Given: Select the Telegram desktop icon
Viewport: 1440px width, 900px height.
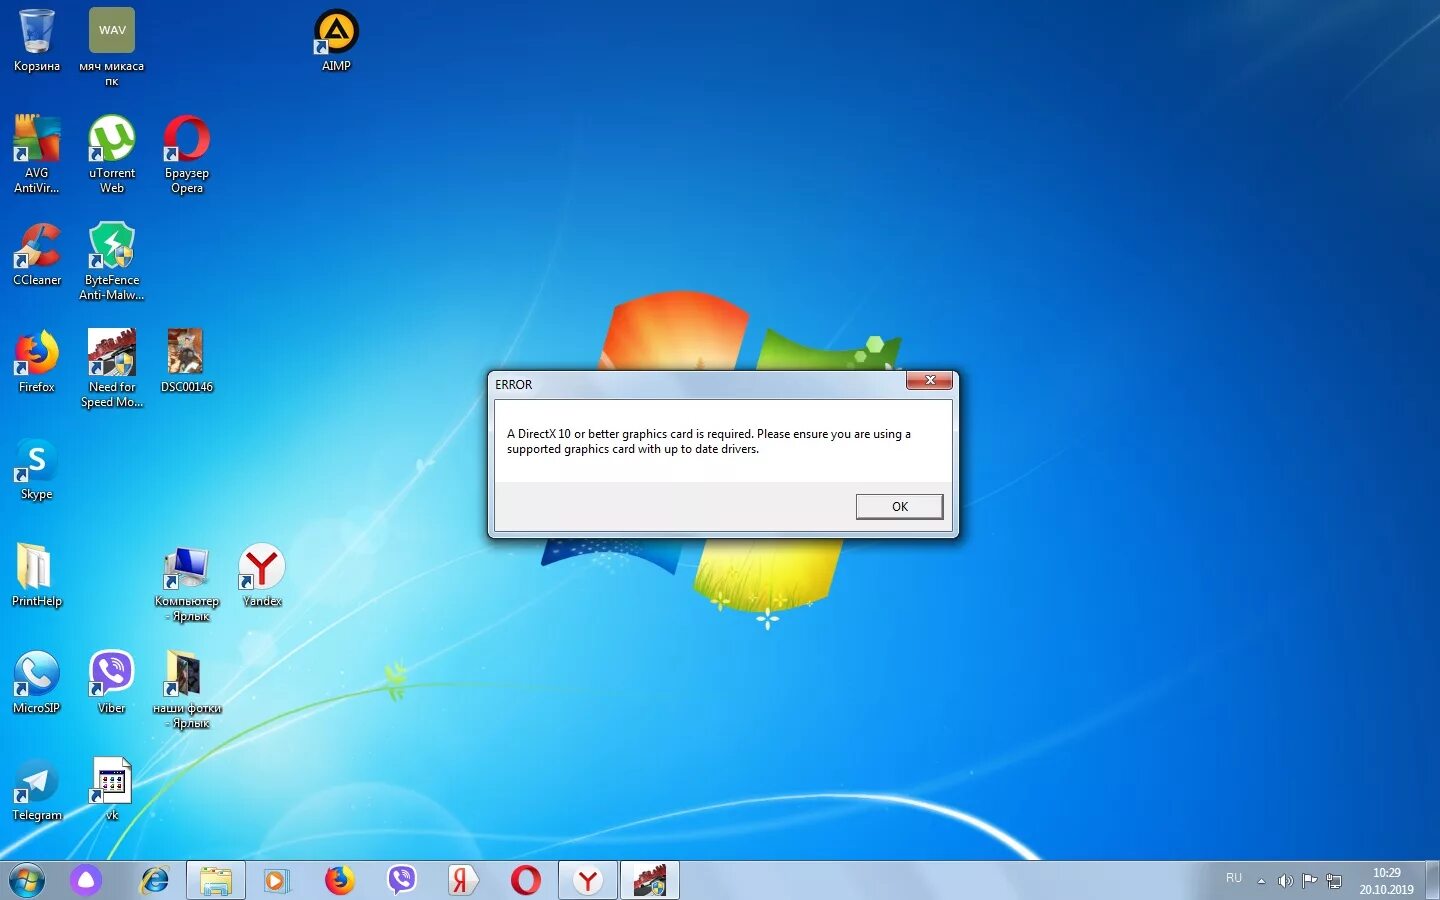Looking at the screenshot, I should tap(37, 789).
